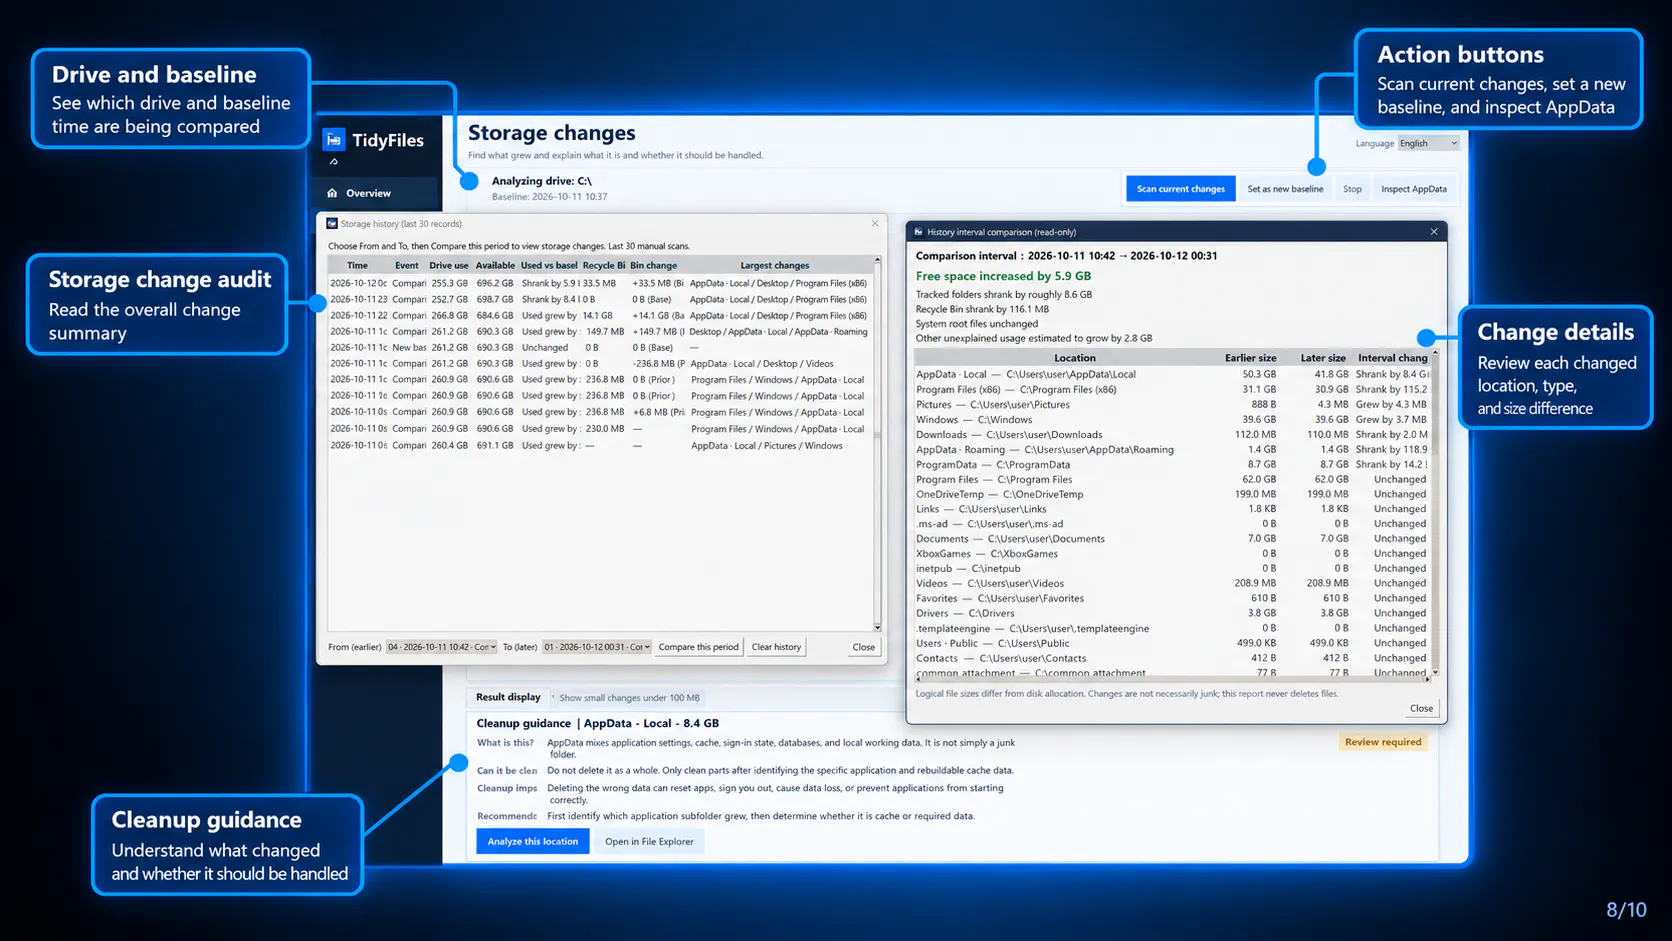Sort by Time column header
This screenshot has height=941, width=1672.
click(357, 265)
